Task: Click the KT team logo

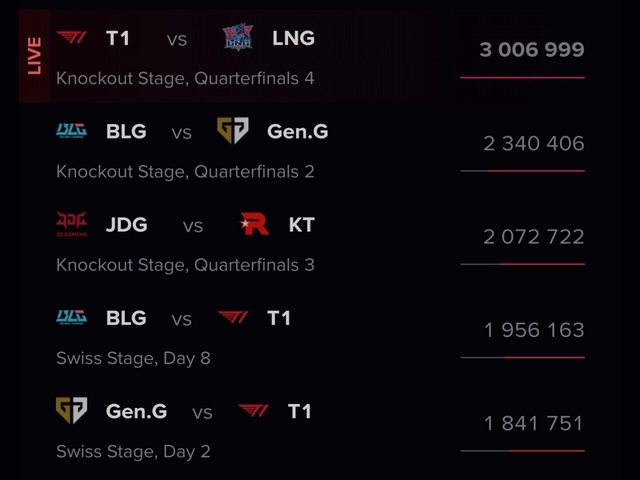Action: [x=255, y=225]
